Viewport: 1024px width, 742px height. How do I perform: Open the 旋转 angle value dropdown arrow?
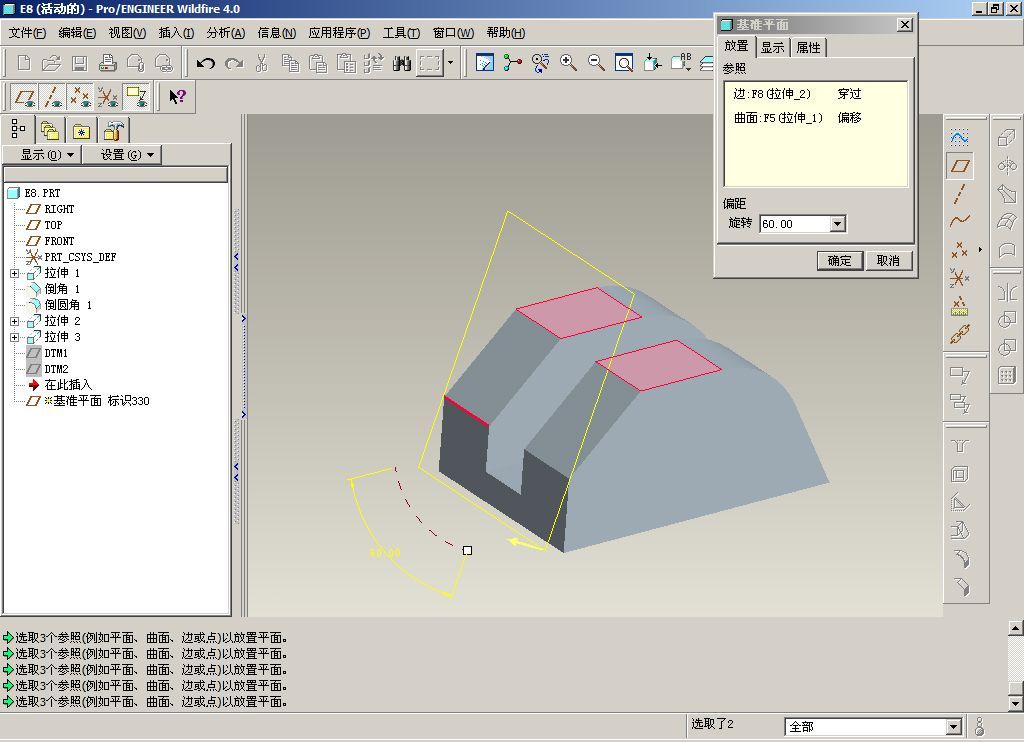[x=837, y=224]
